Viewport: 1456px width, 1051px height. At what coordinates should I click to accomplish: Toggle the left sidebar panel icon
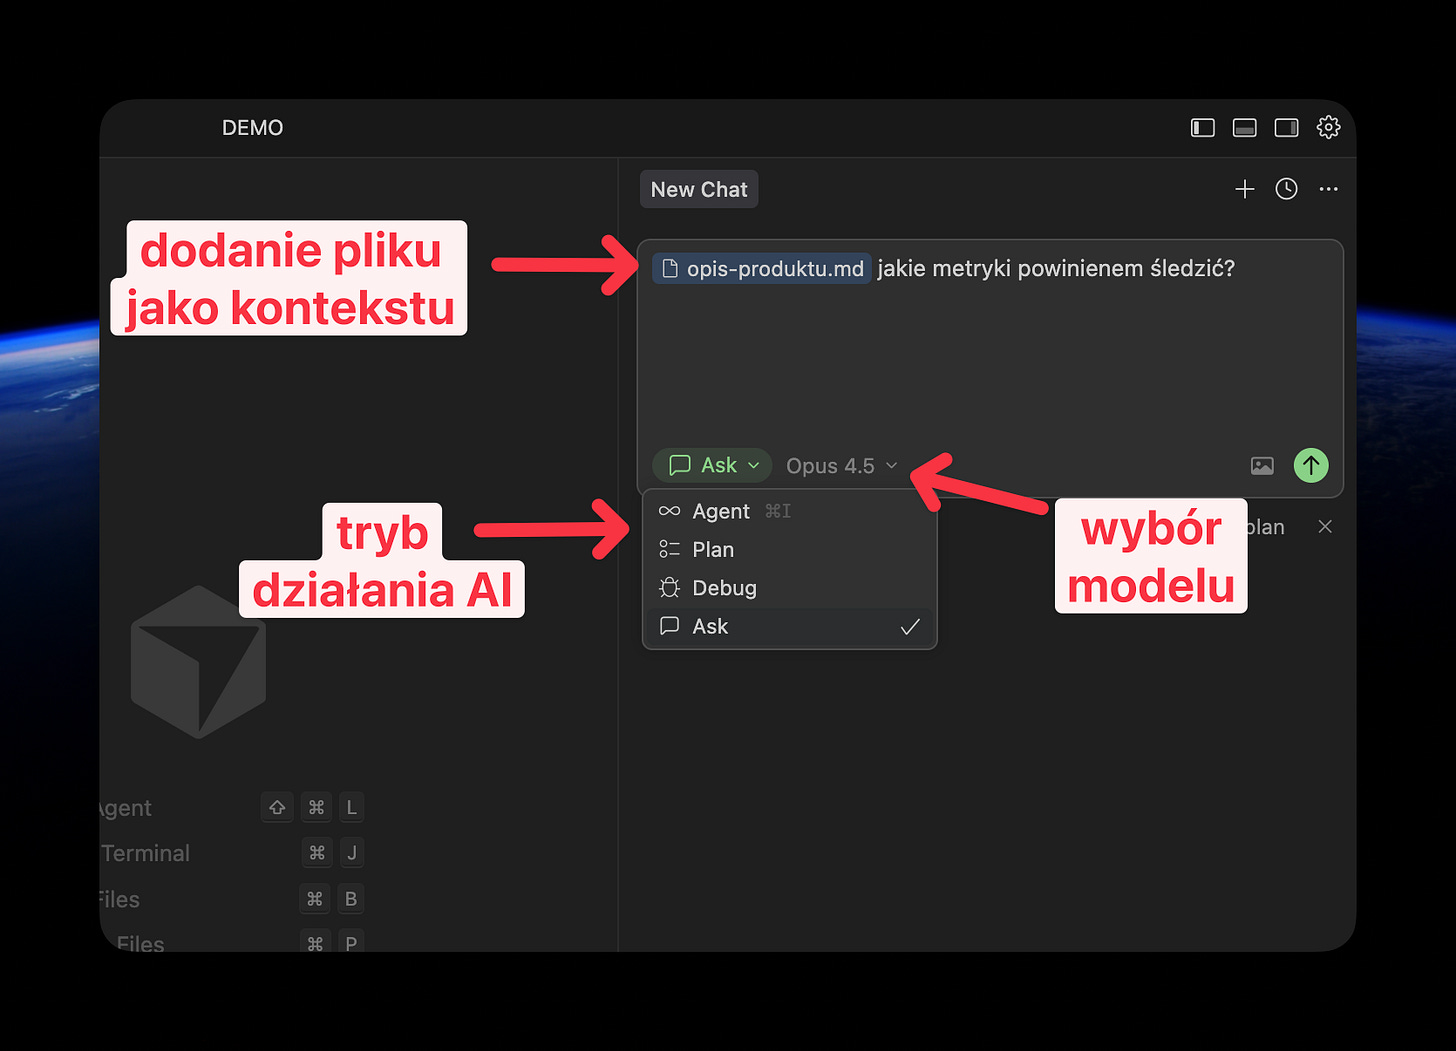[1202, 128]
